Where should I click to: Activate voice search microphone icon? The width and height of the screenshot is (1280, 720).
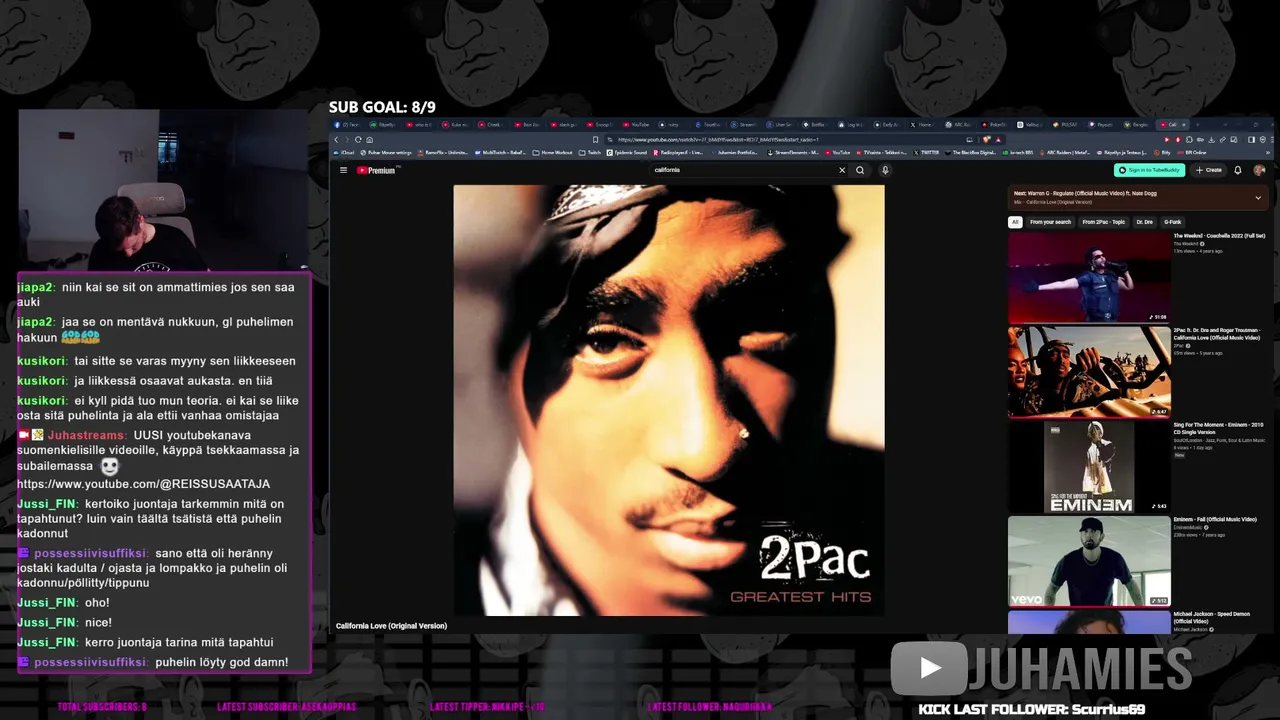pos(885,170)
